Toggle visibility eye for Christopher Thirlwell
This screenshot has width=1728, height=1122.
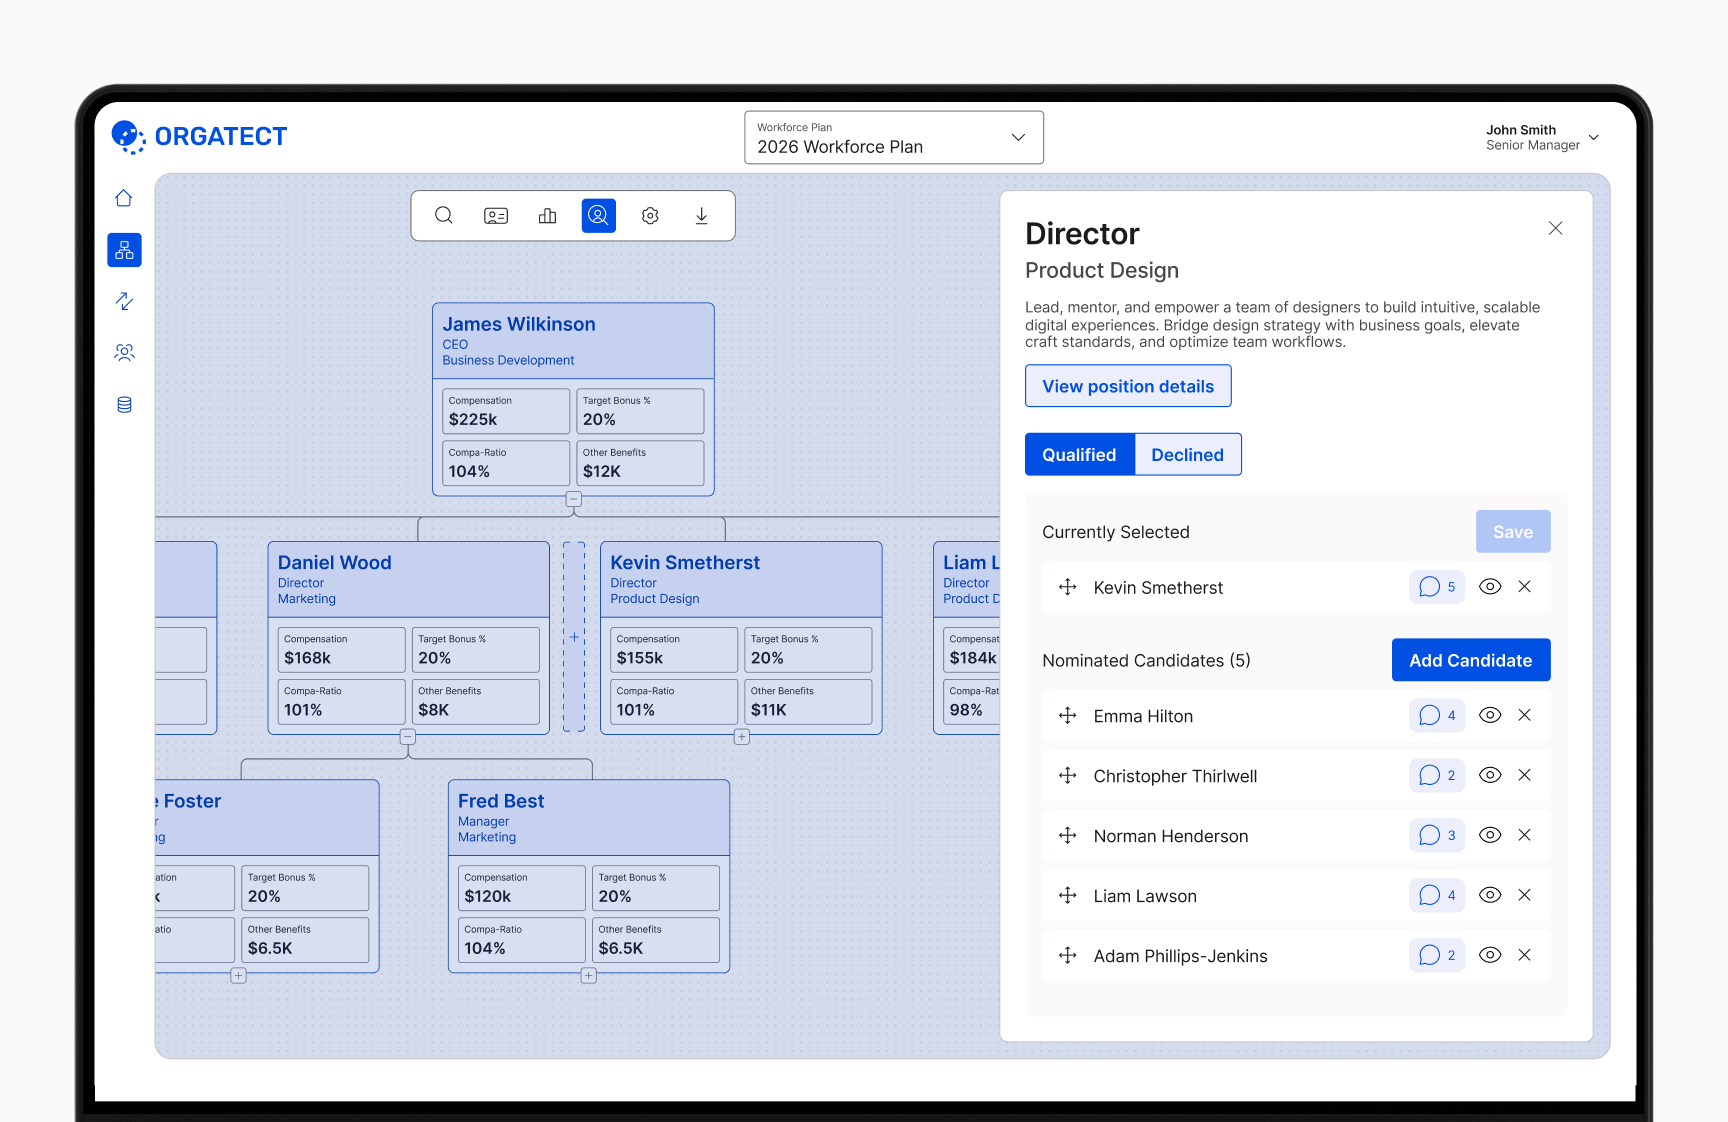tap(1490, 775)
